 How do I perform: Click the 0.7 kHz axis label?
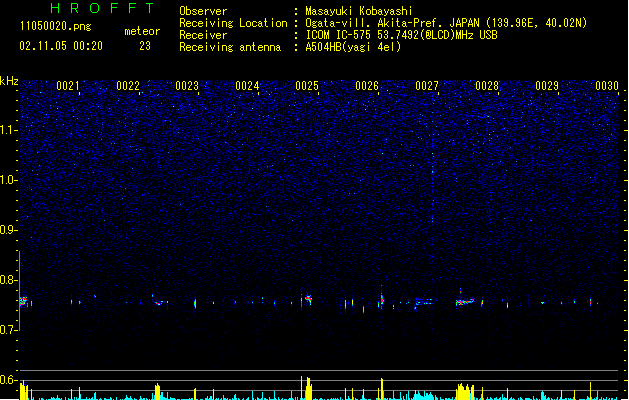[9, 330]
